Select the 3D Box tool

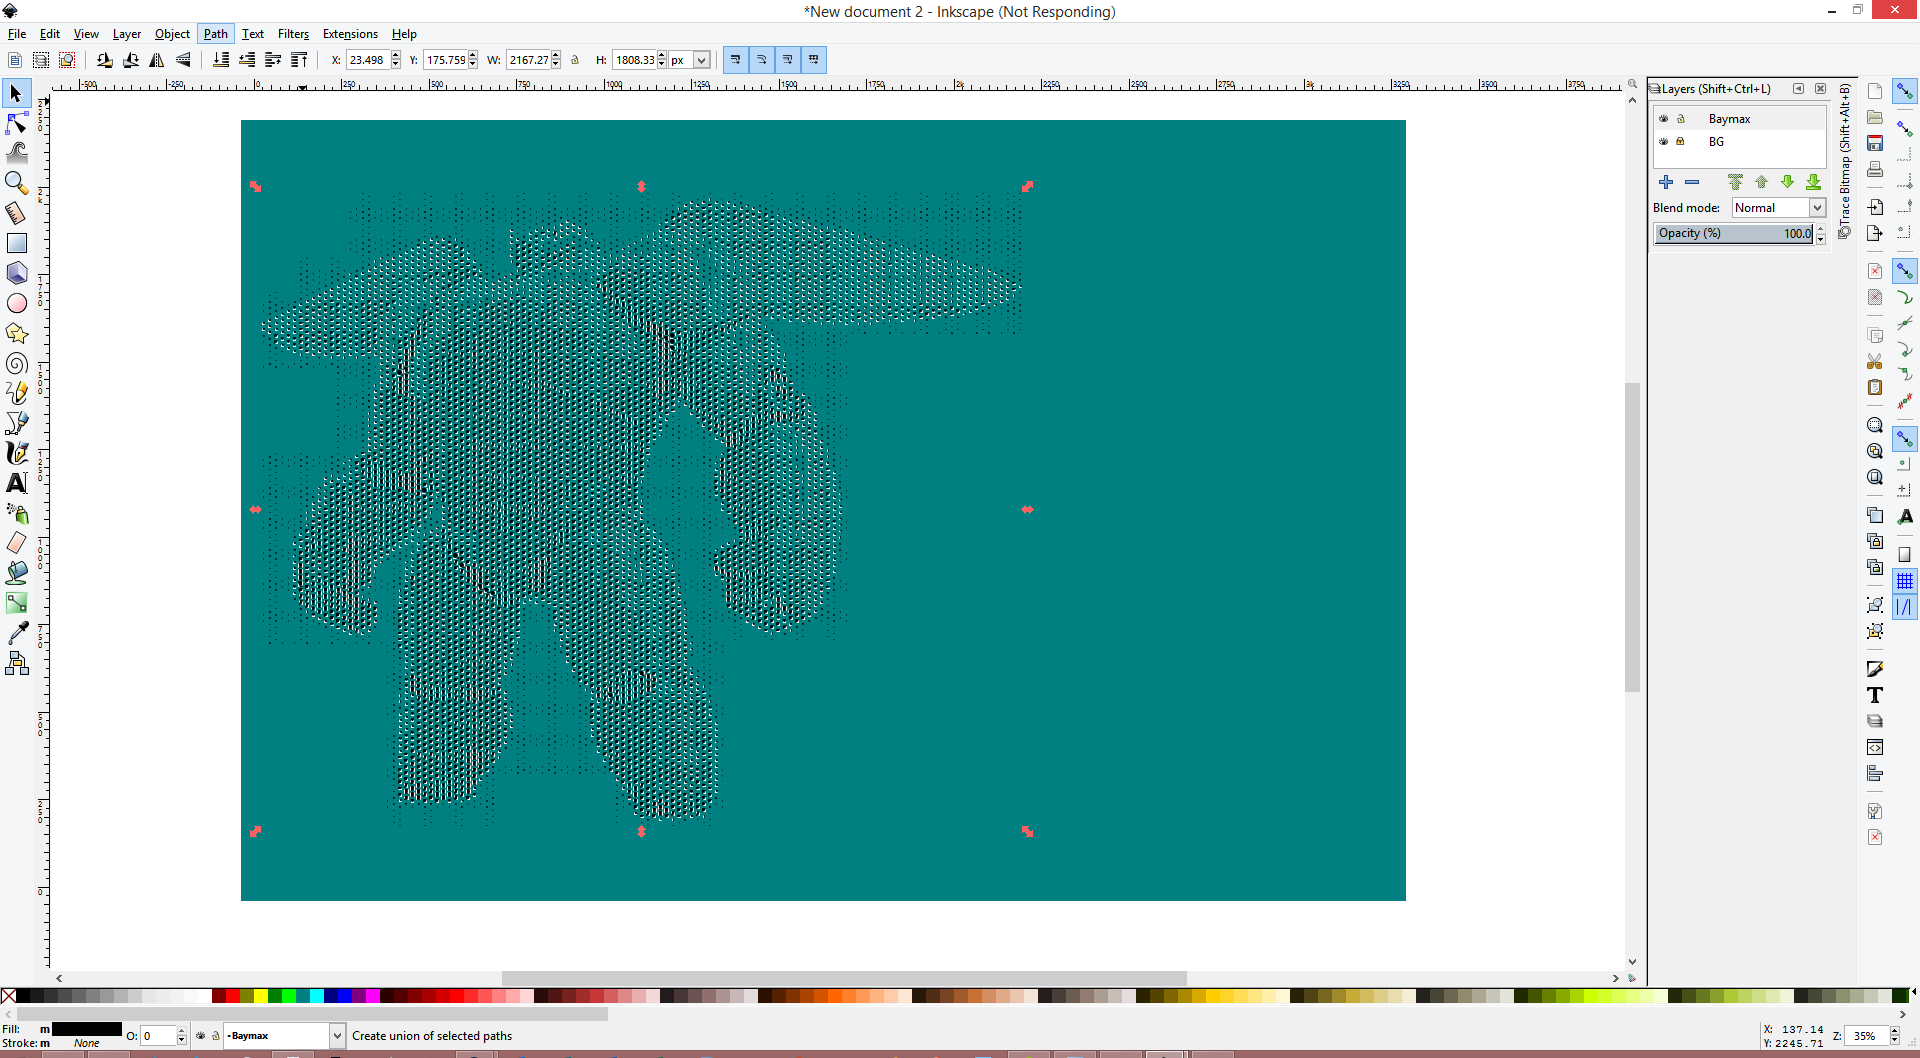click(x=17, y=273)
